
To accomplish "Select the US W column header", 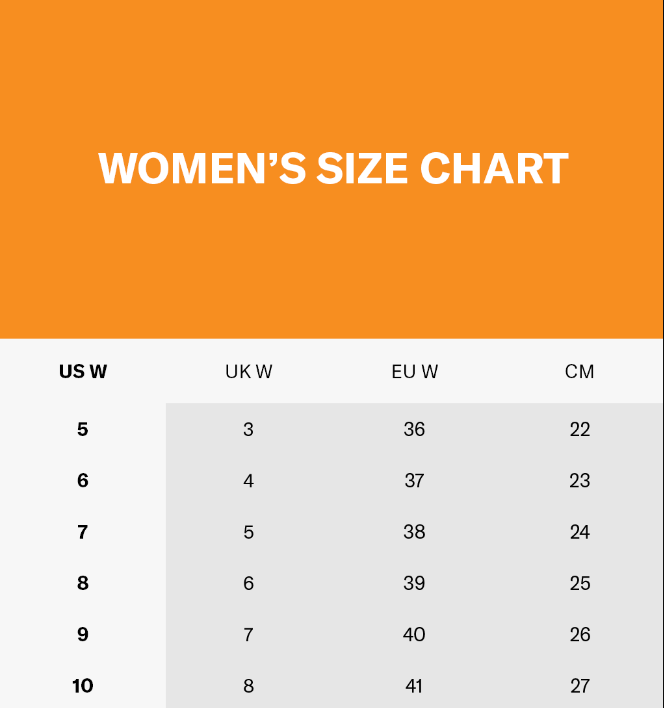I will pyautogui.click(x=83, y=372).
